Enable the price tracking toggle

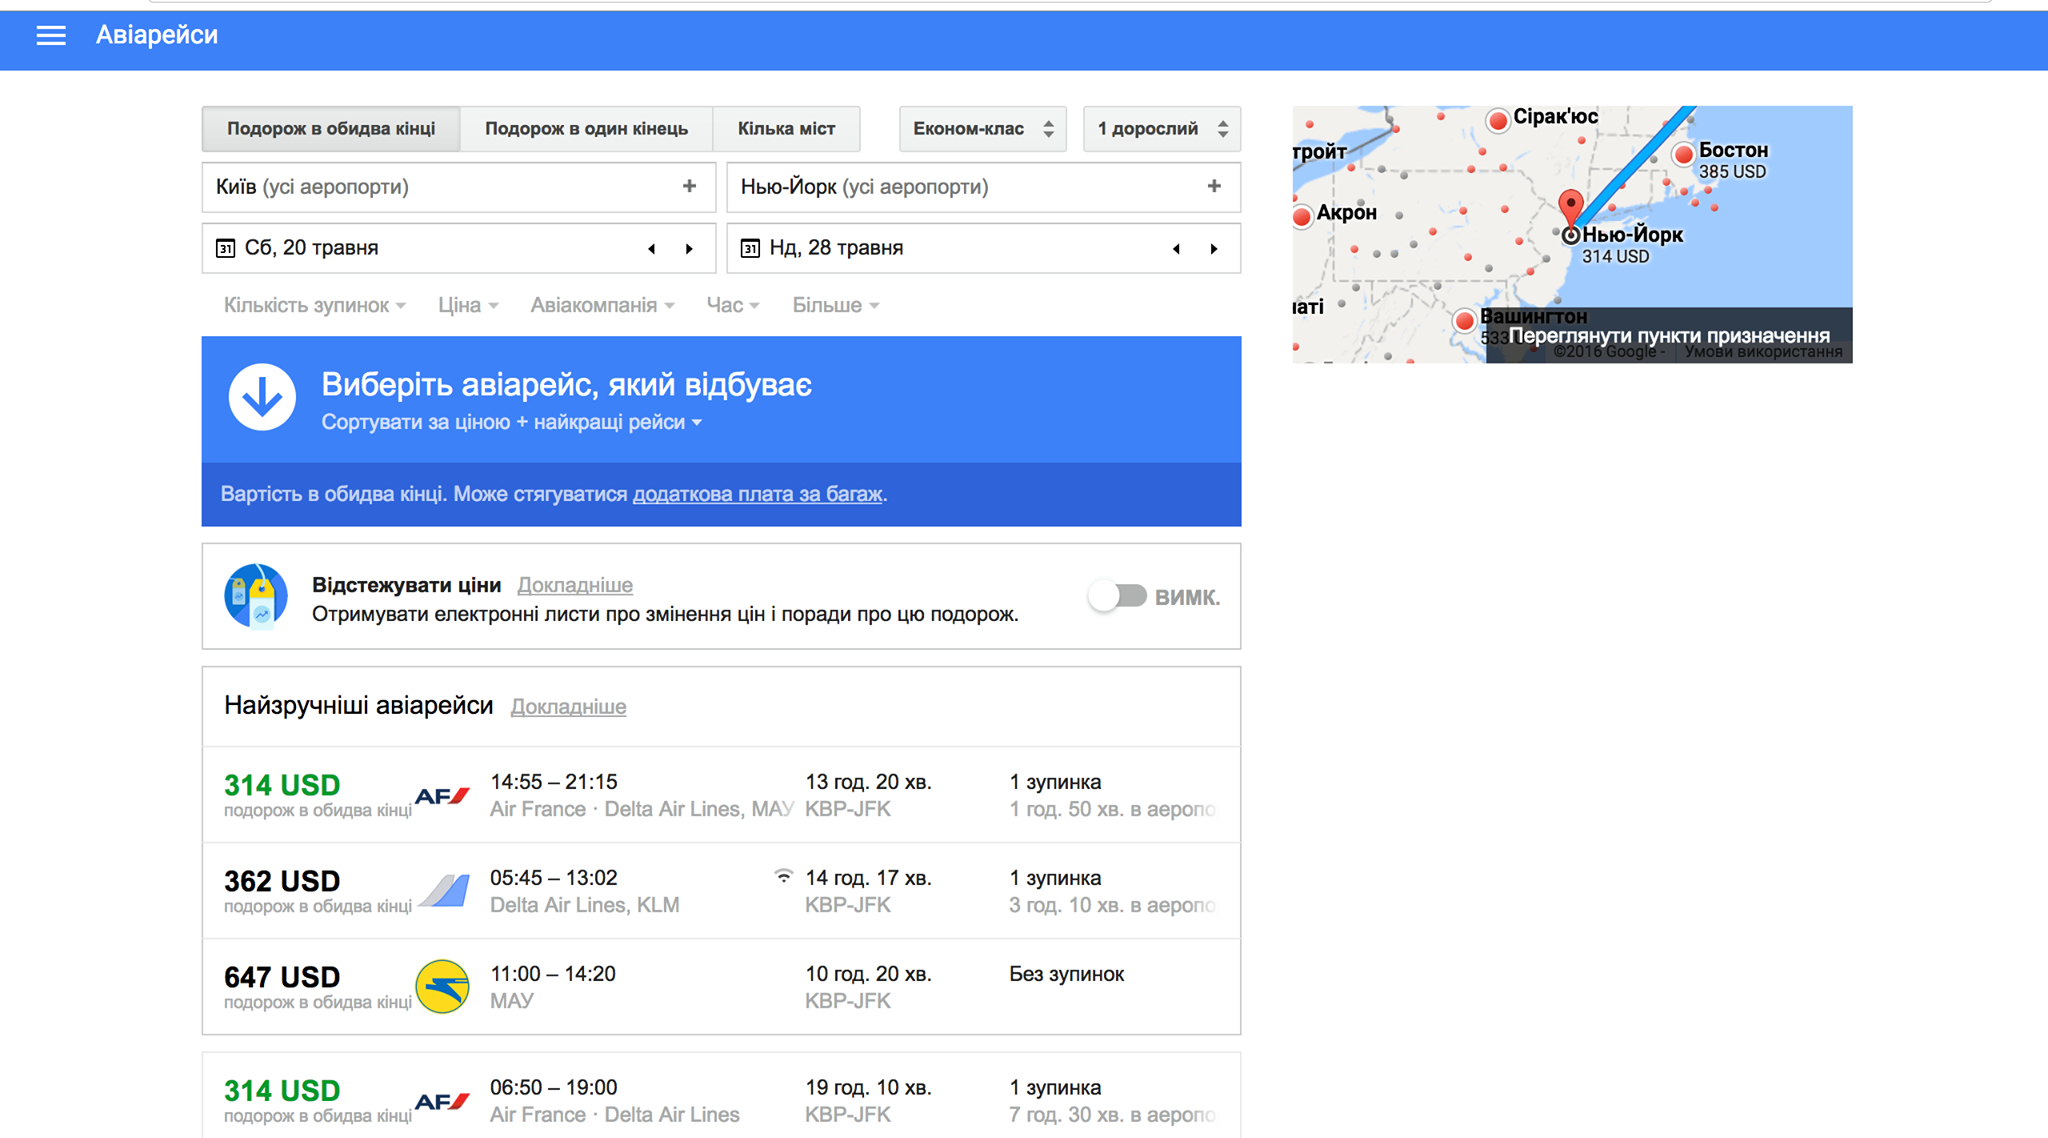pos(1118,596)
